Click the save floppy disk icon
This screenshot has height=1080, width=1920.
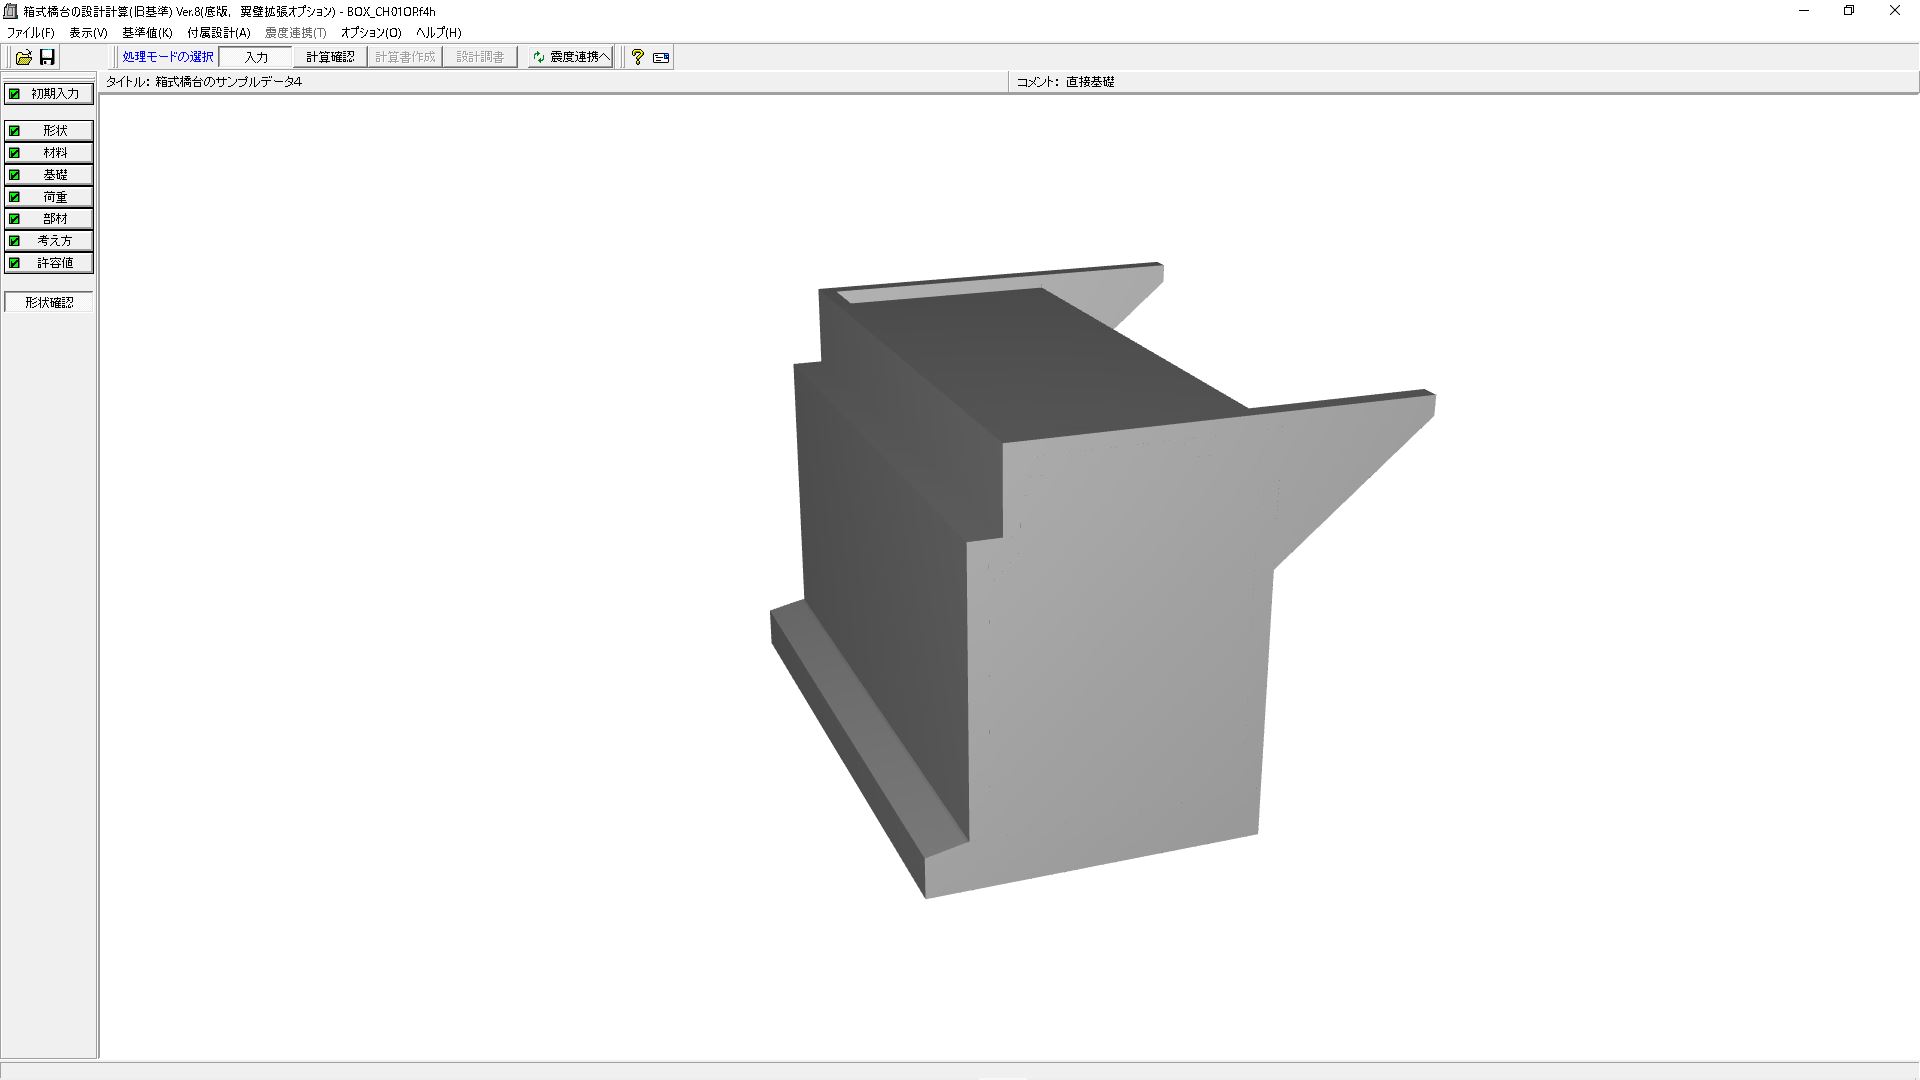tap(47, 57)
